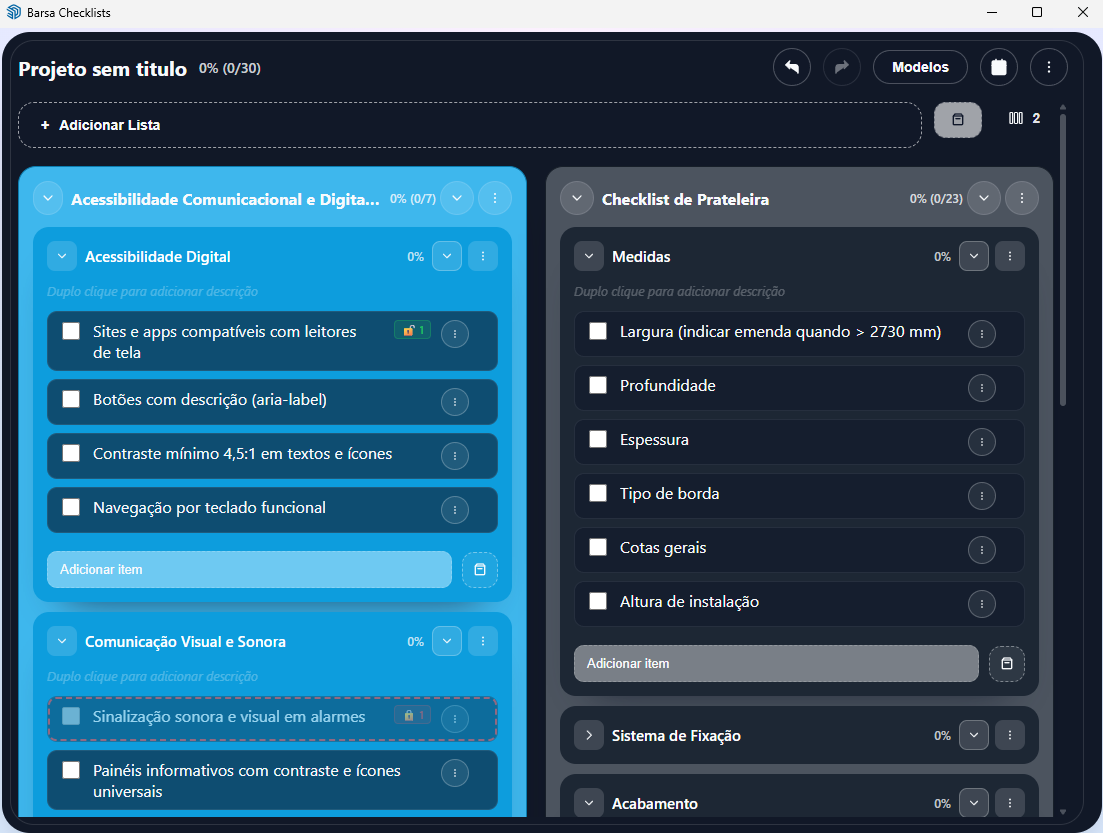
Task: Open the clipboard templates icon beside Modelos
Action: click(999, 67)
